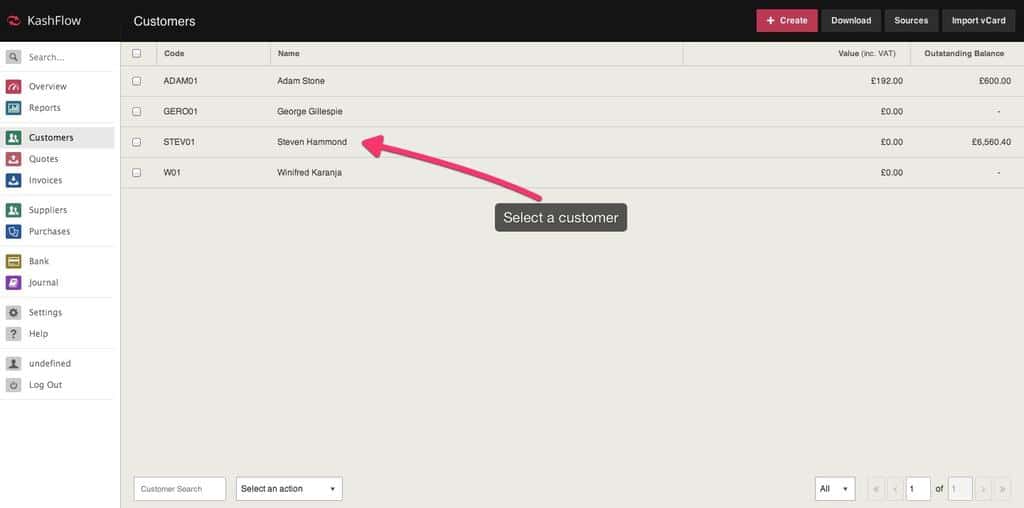Open the "Select an action" dropdown
This screenshot has height=508, width=1024.
(289, 489)
